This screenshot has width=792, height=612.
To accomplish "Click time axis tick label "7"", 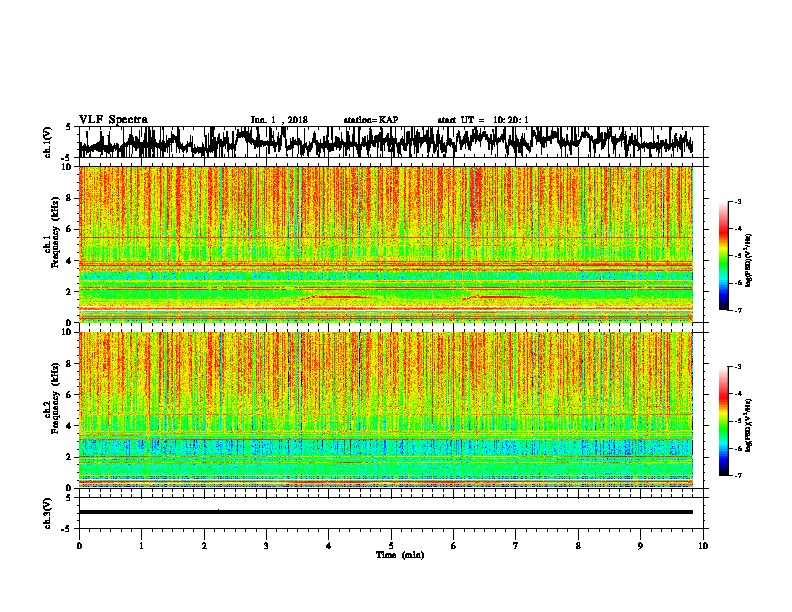I will 516,546.
